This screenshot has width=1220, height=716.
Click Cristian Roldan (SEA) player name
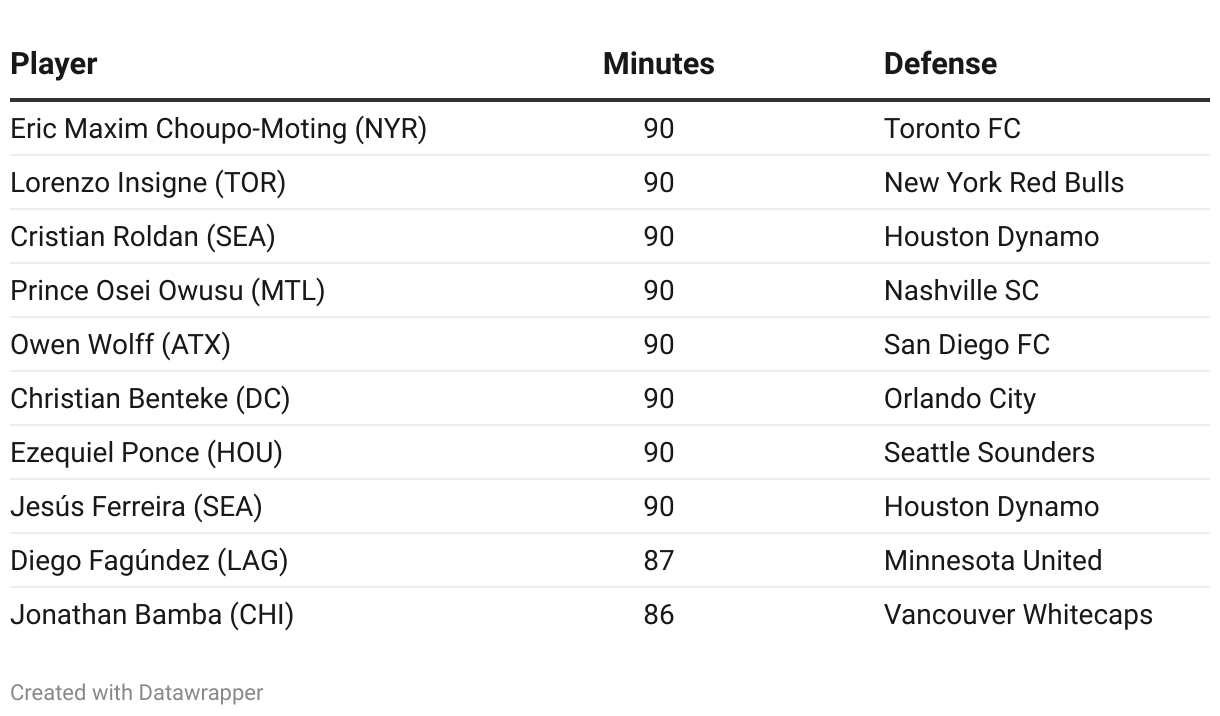(143, 237)
